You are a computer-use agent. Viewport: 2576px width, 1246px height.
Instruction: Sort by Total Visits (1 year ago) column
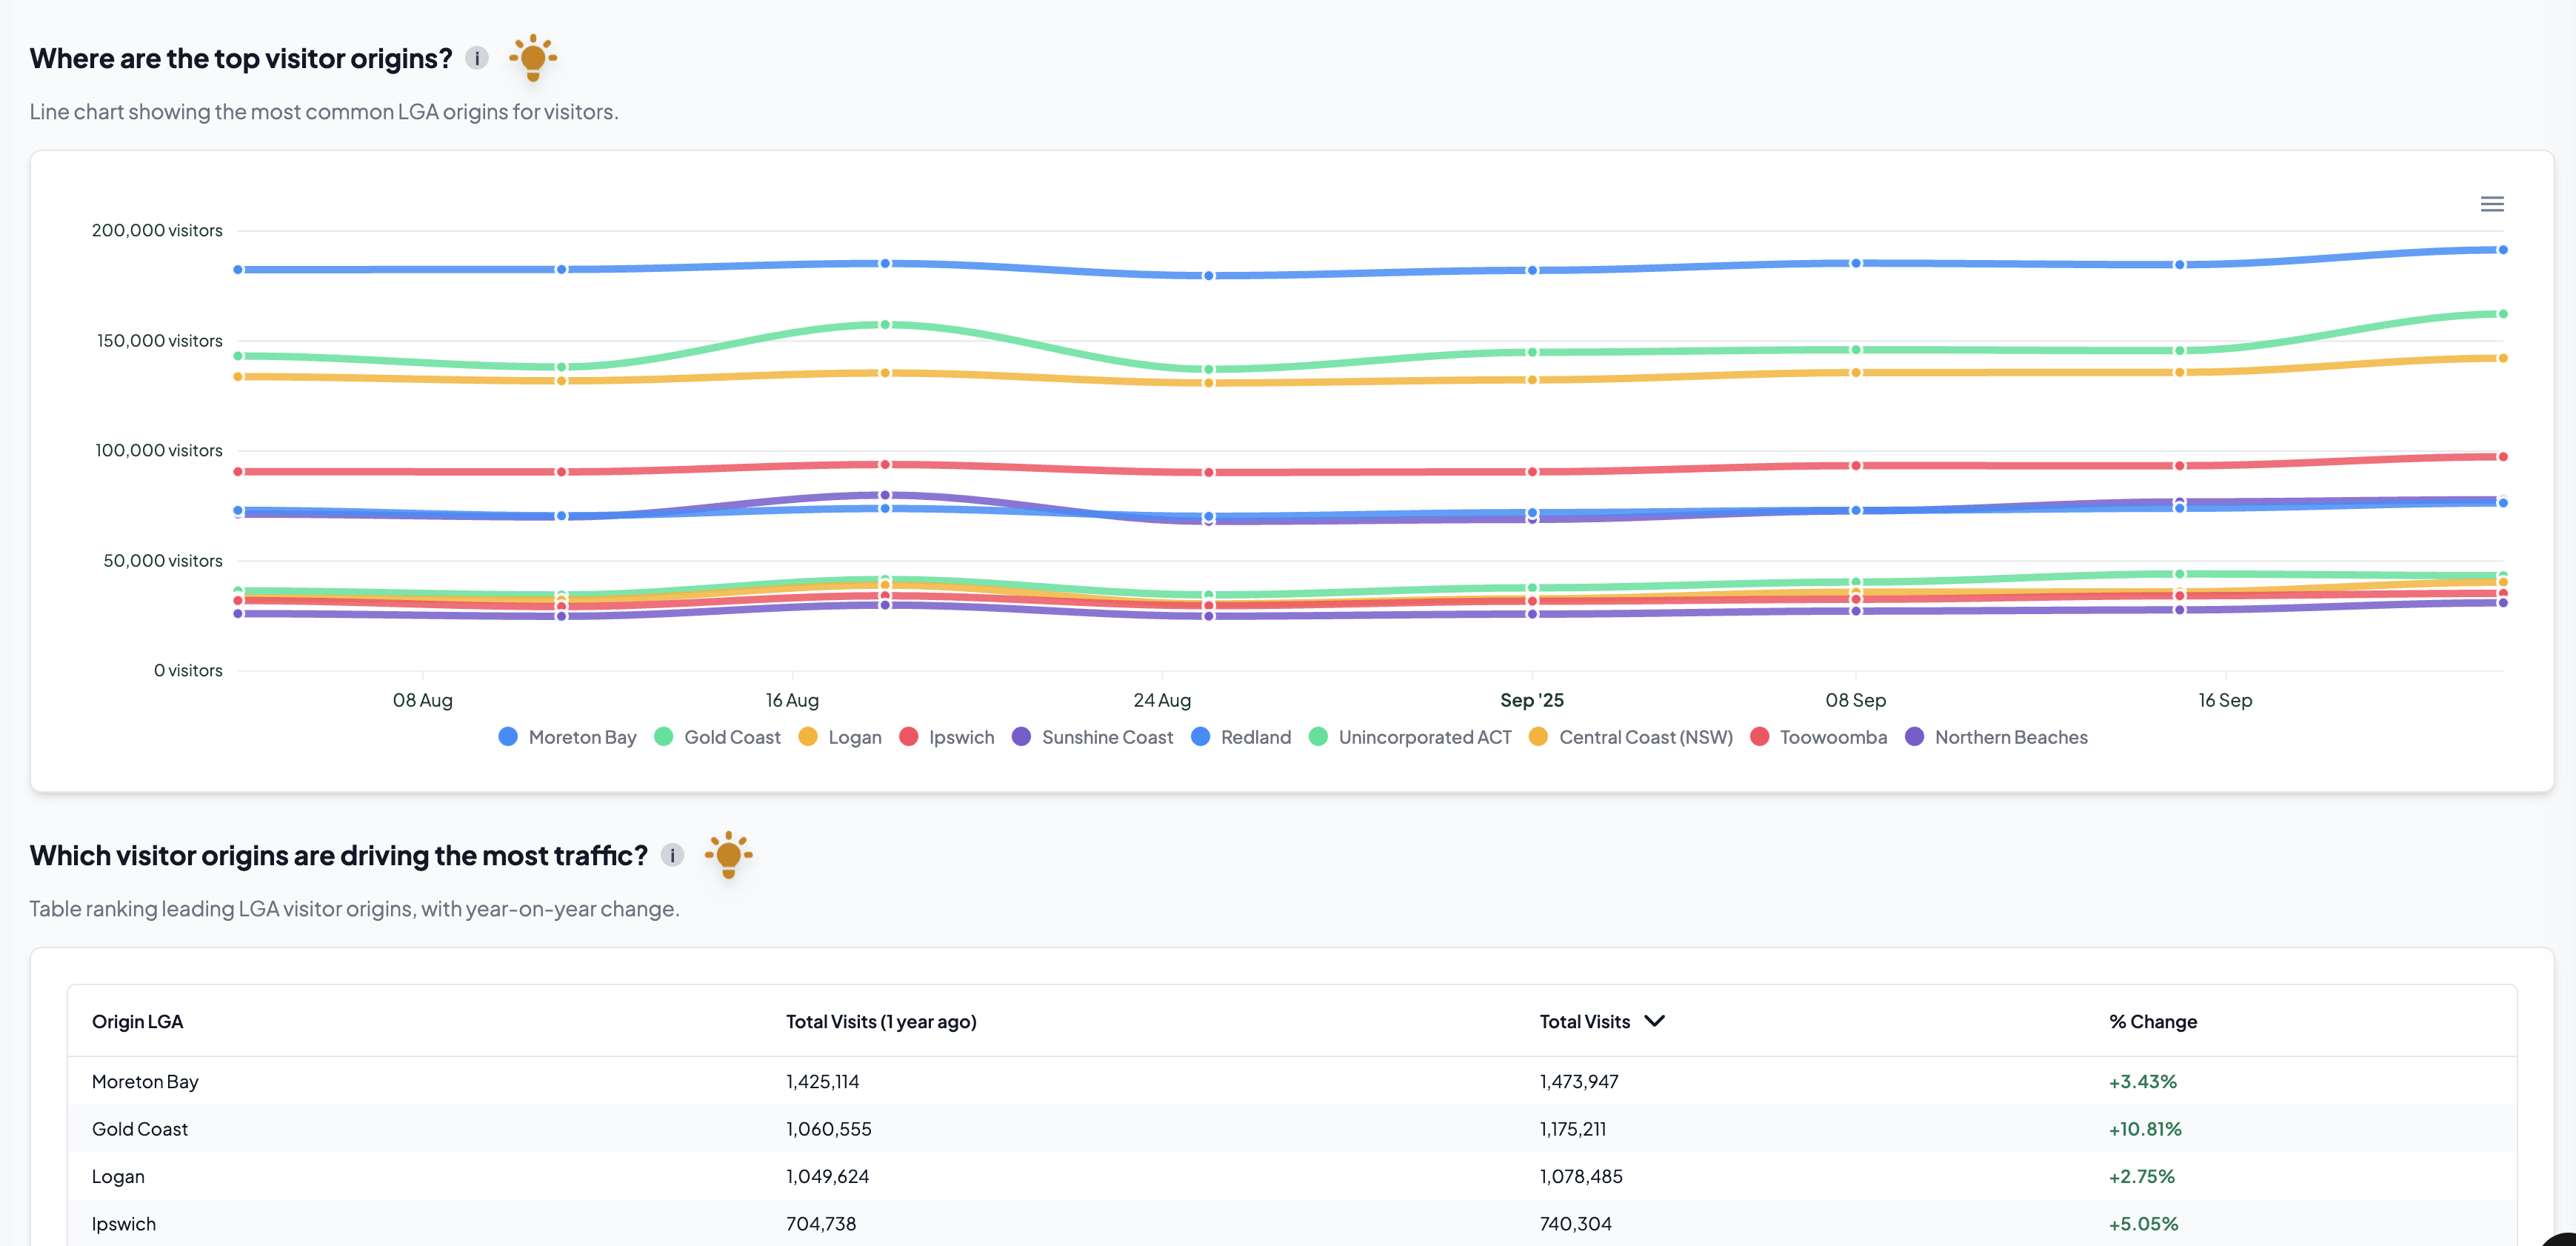880,1021
